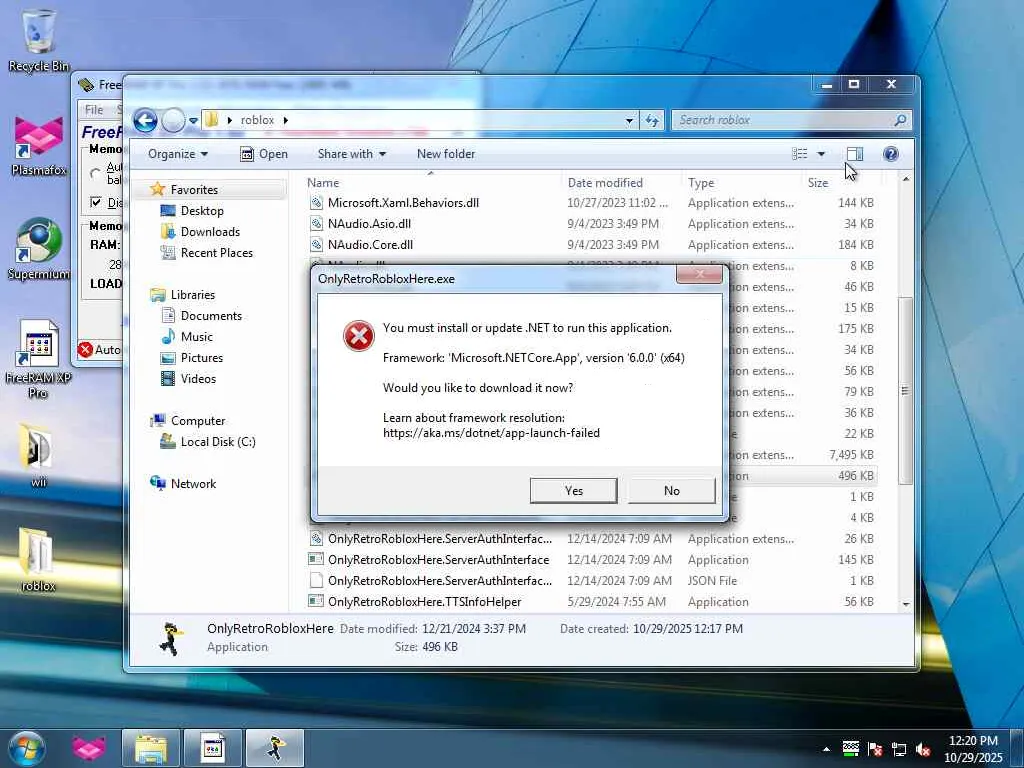The height and width of the screenshot is (768, 1024).
Task: Refresh the roblox folder view
Action: [x=652, y=120]
